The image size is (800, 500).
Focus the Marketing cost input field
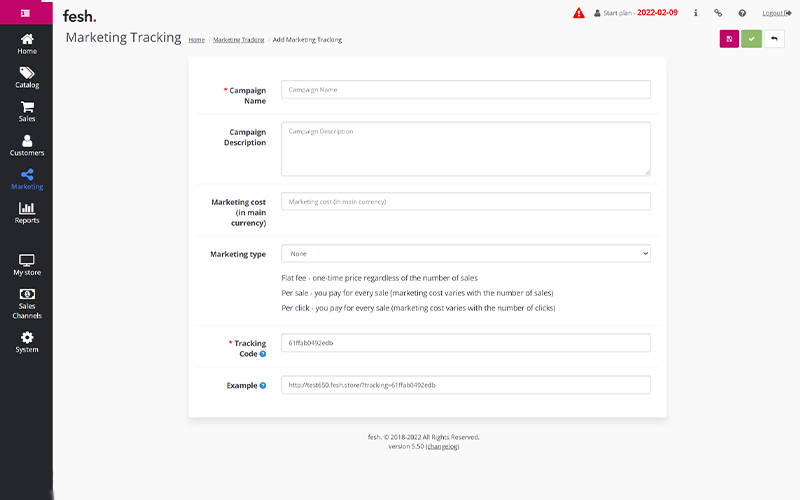tap(465, 202)
